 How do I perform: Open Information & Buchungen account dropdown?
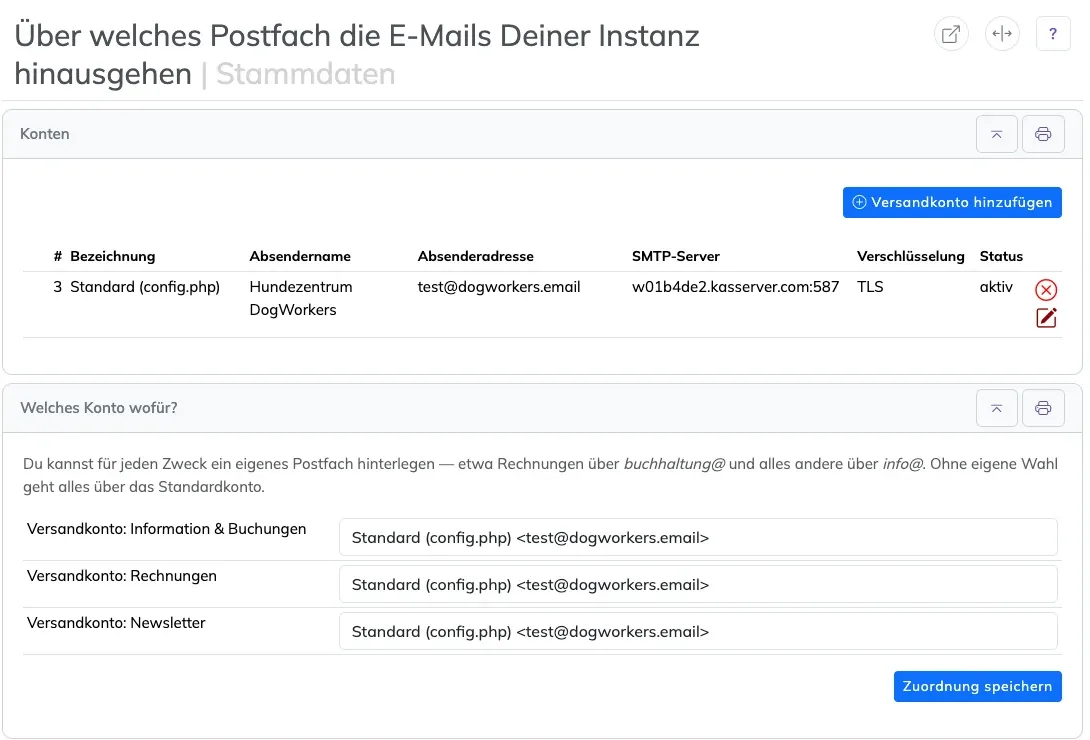(x=698, y=537)
